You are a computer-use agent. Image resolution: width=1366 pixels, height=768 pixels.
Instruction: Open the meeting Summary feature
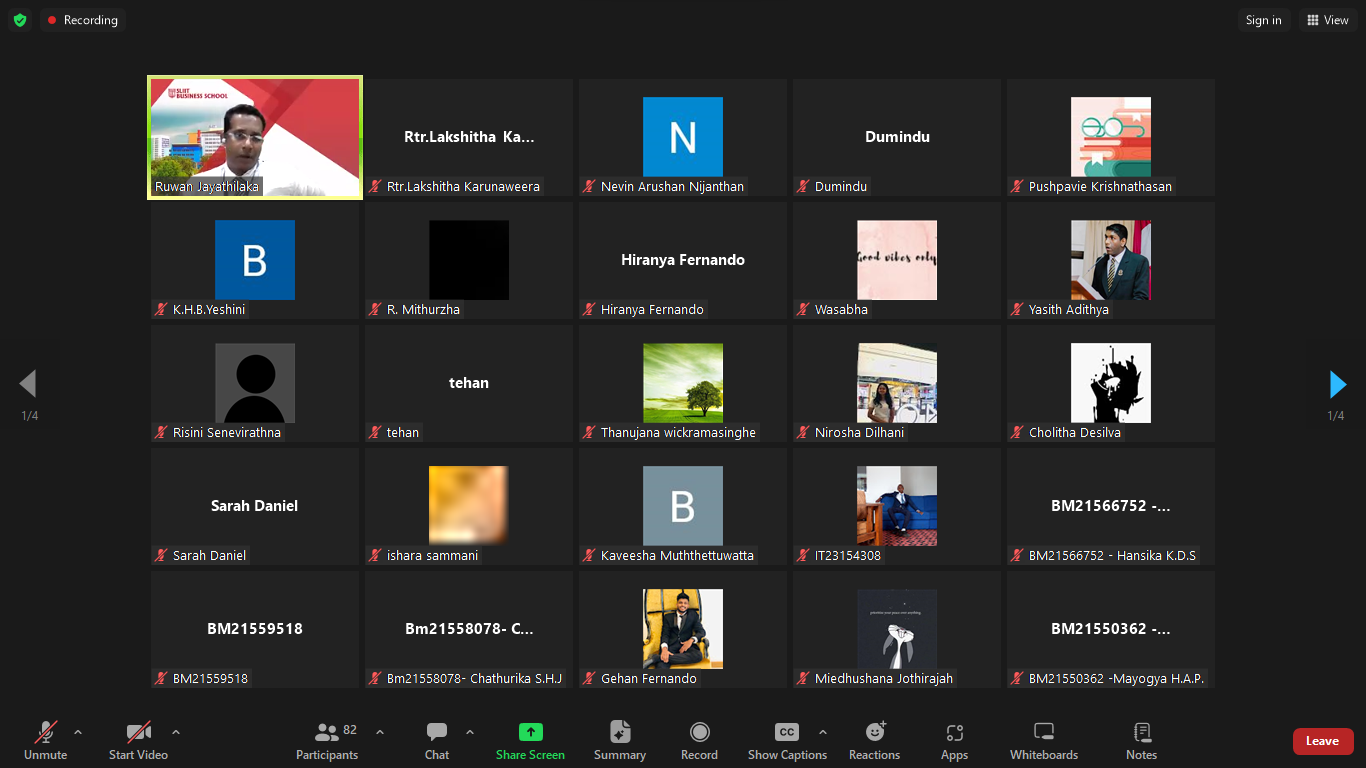(x=619, y=740)
